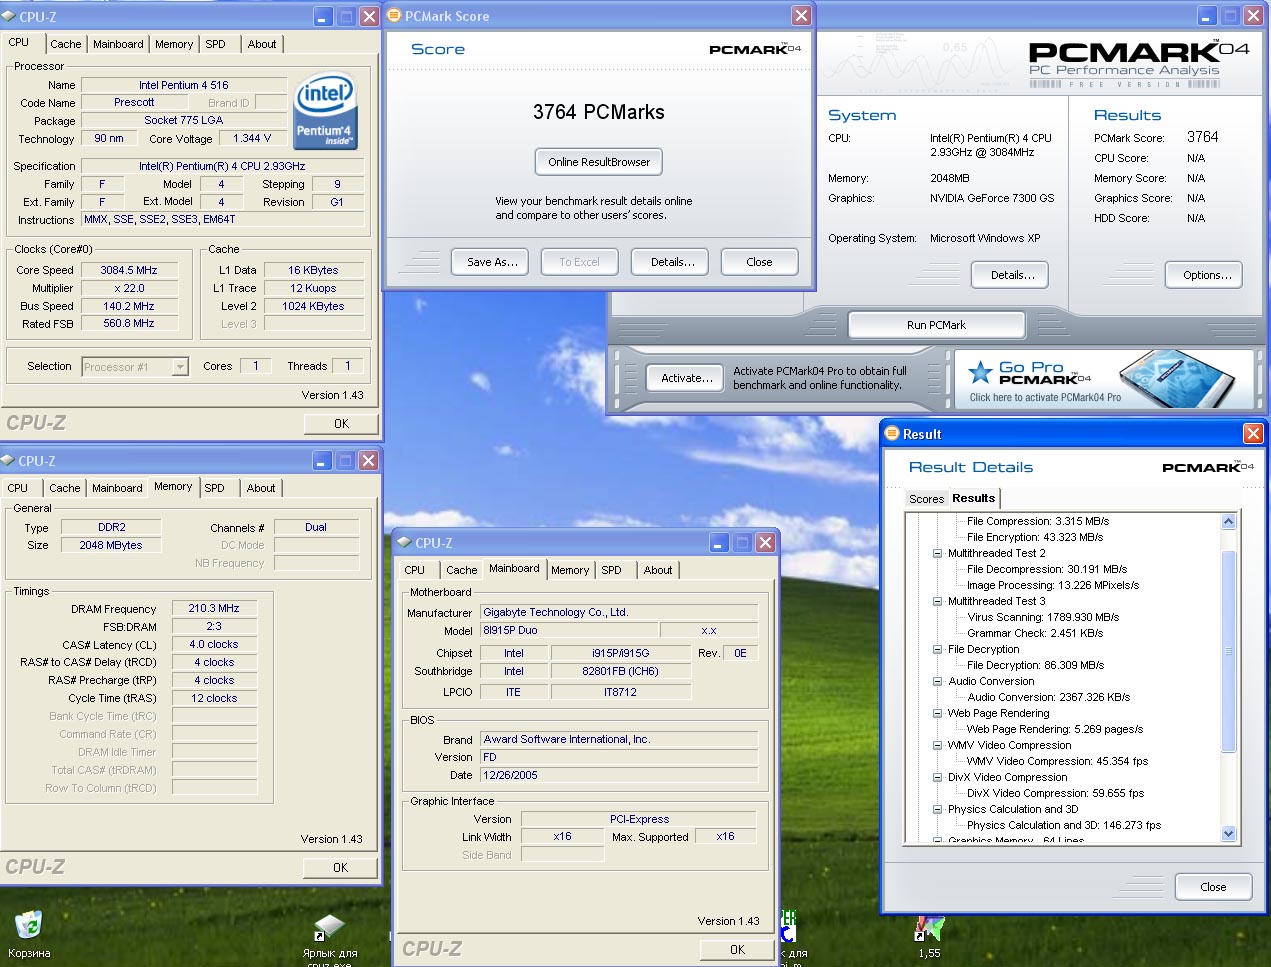Viewport: 1271px width, 967px height.
Task: Collapse the Multithreaded Test 2 node
Action: point(937,553)
